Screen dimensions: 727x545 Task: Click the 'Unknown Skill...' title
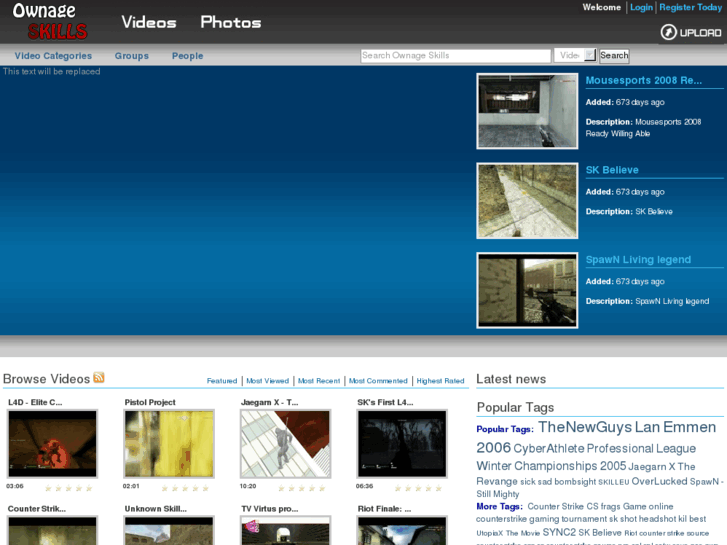click(156, 509)
